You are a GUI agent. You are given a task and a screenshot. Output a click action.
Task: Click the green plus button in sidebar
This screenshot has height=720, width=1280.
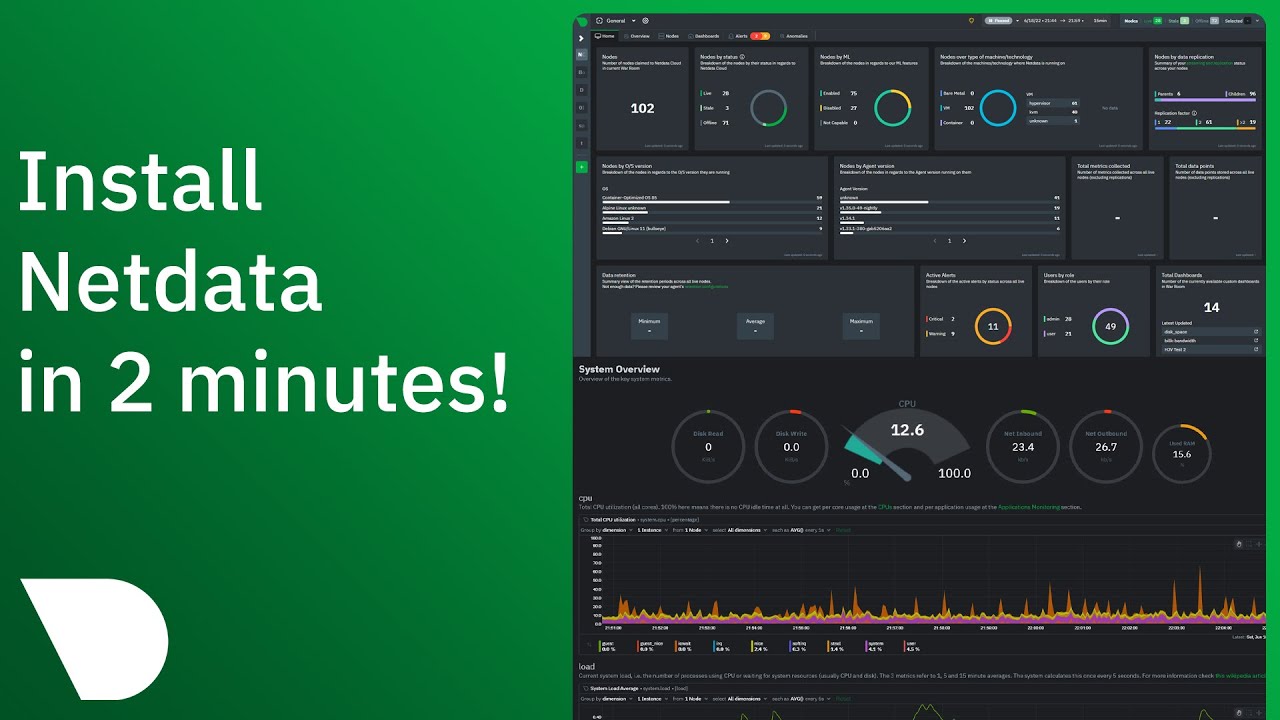581,167
